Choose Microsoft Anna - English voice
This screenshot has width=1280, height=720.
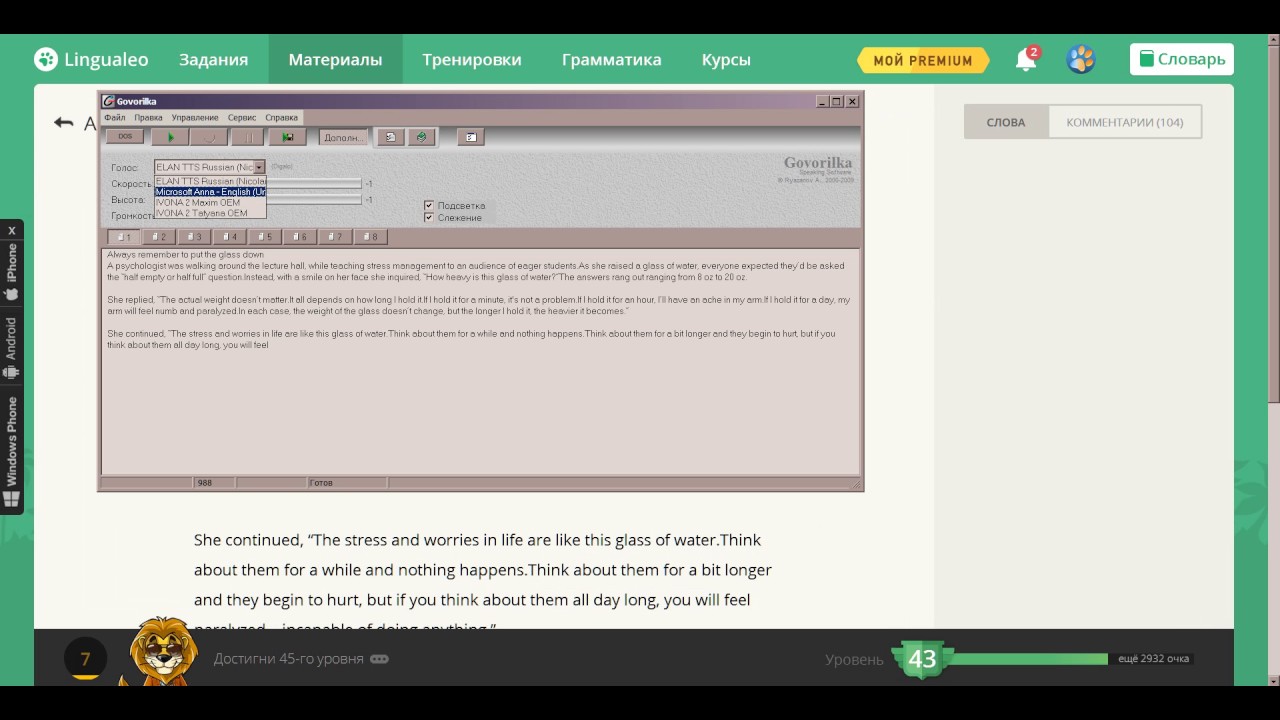tap(210, 191)
